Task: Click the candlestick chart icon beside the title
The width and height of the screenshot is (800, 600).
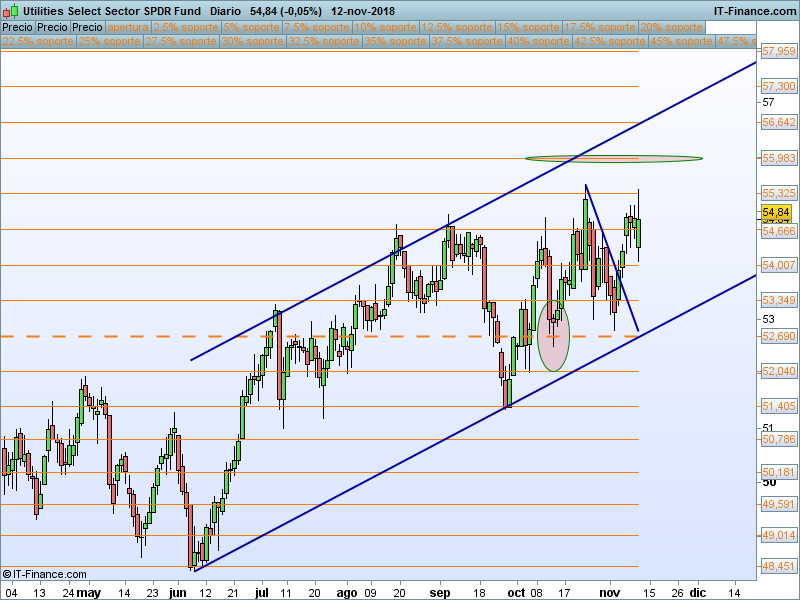Action: tap(11, 11)
